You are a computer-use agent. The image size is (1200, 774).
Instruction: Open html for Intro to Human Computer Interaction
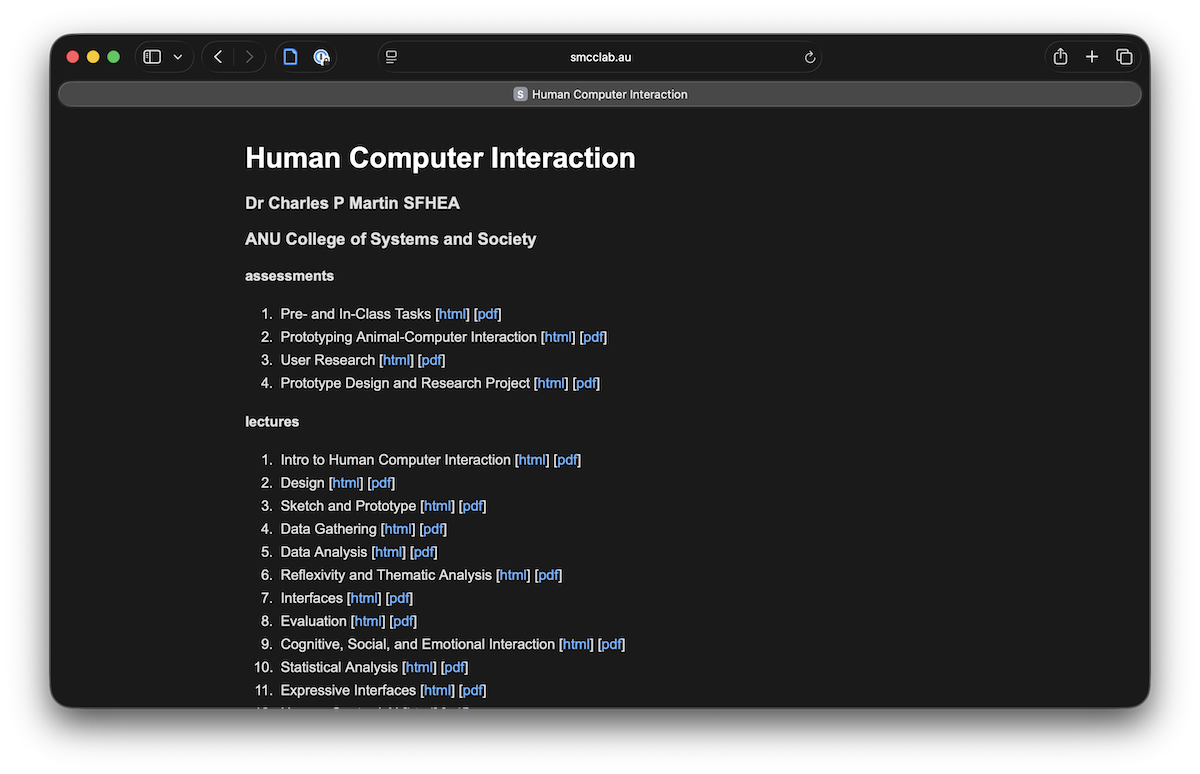[532, 459]
